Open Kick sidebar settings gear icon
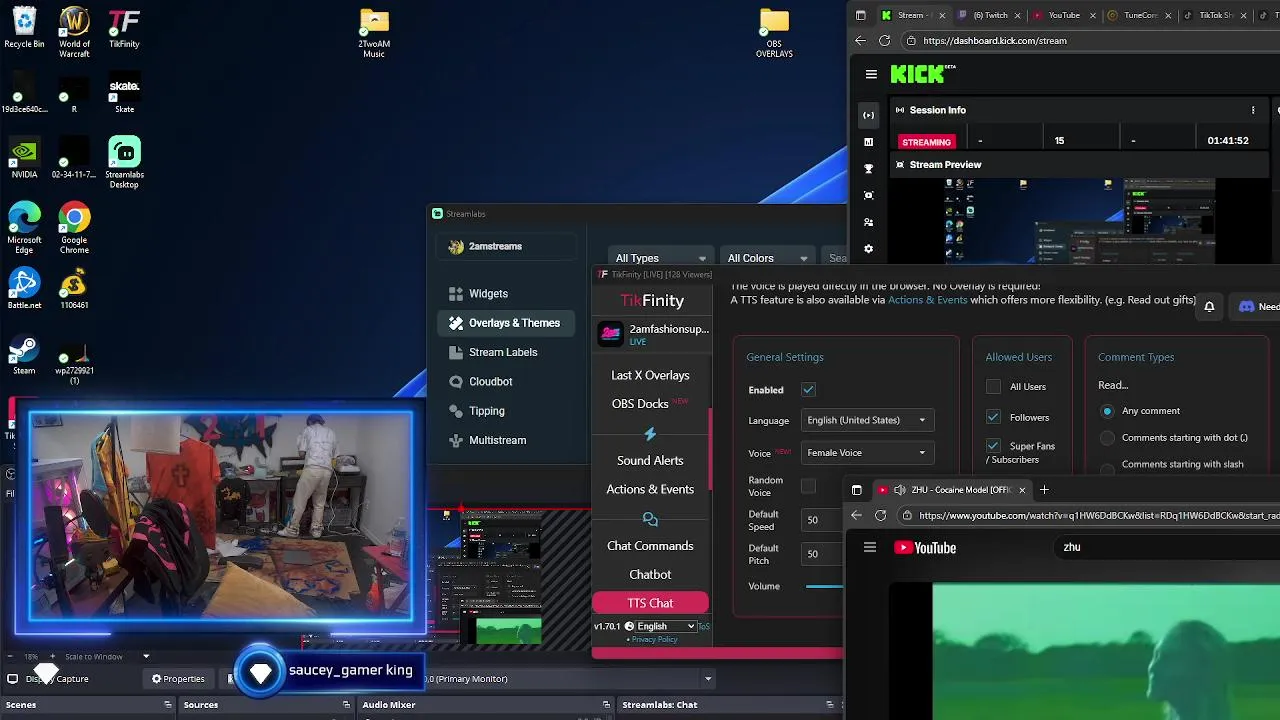 tap(868, 249)
